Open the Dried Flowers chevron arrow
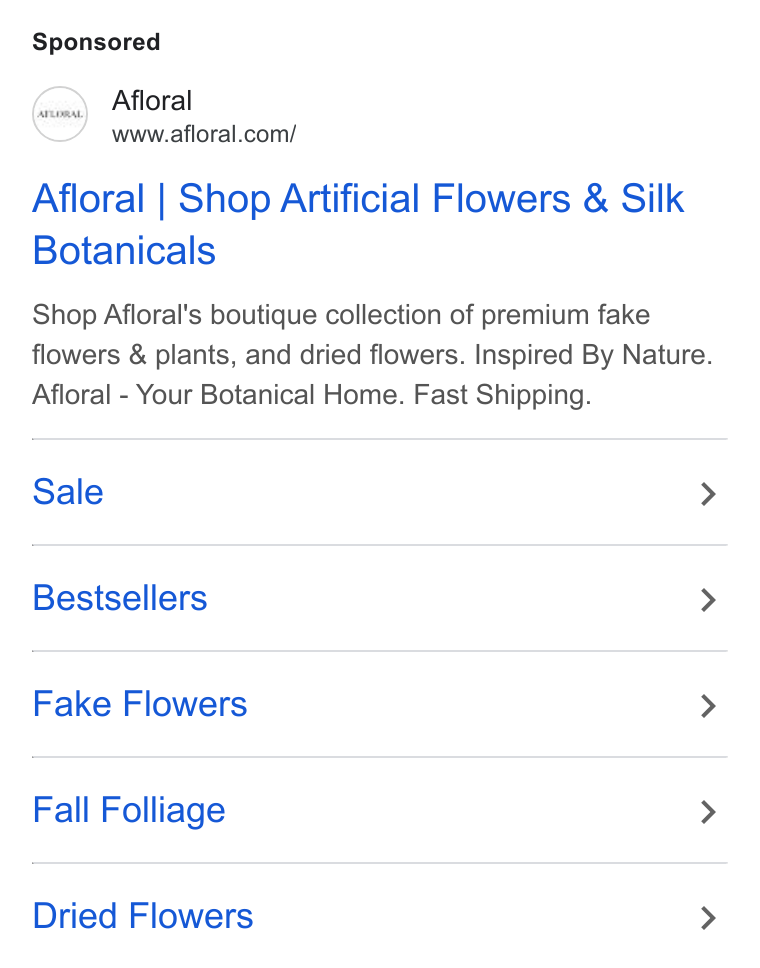 coord(708,918)
